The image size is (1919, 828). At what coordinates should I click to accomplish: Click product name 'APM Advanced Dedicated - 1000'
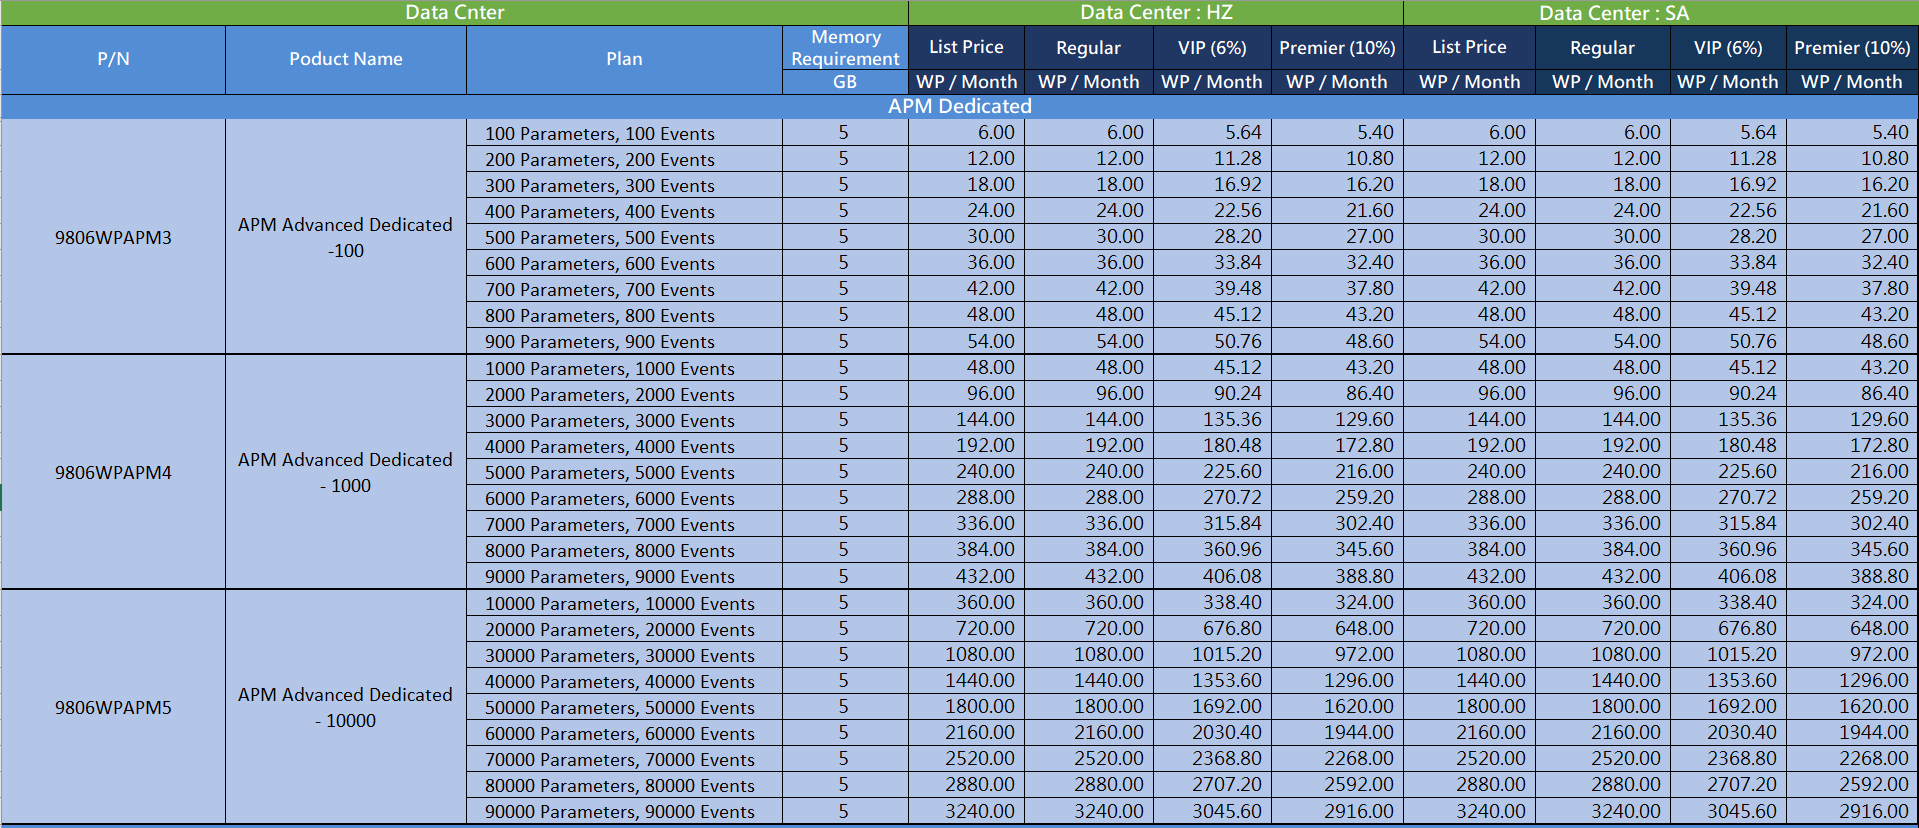point(346,472)
